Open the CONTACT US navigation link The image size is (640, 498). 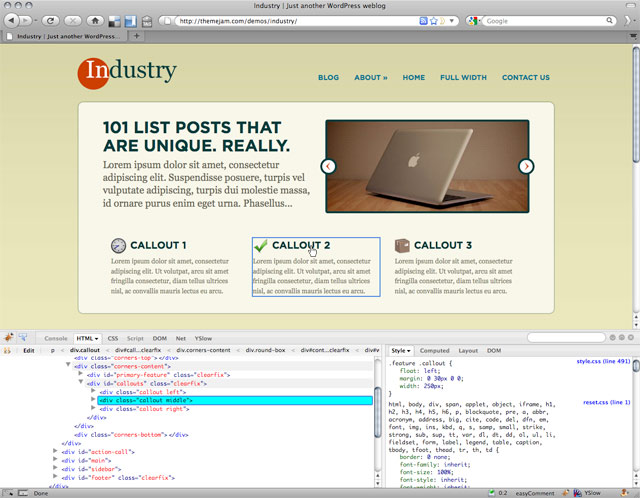[x=526, y=78]
